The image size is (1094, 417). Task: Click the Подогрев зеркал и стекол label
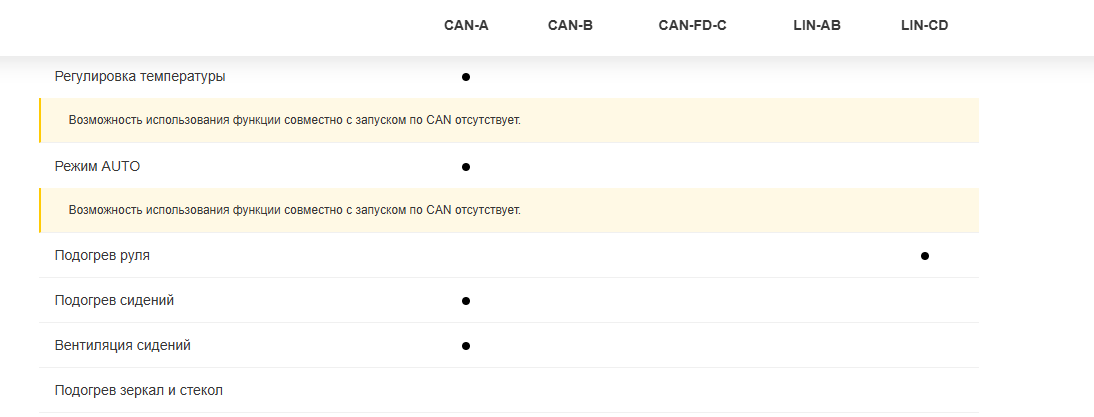[x=138, y=390]
